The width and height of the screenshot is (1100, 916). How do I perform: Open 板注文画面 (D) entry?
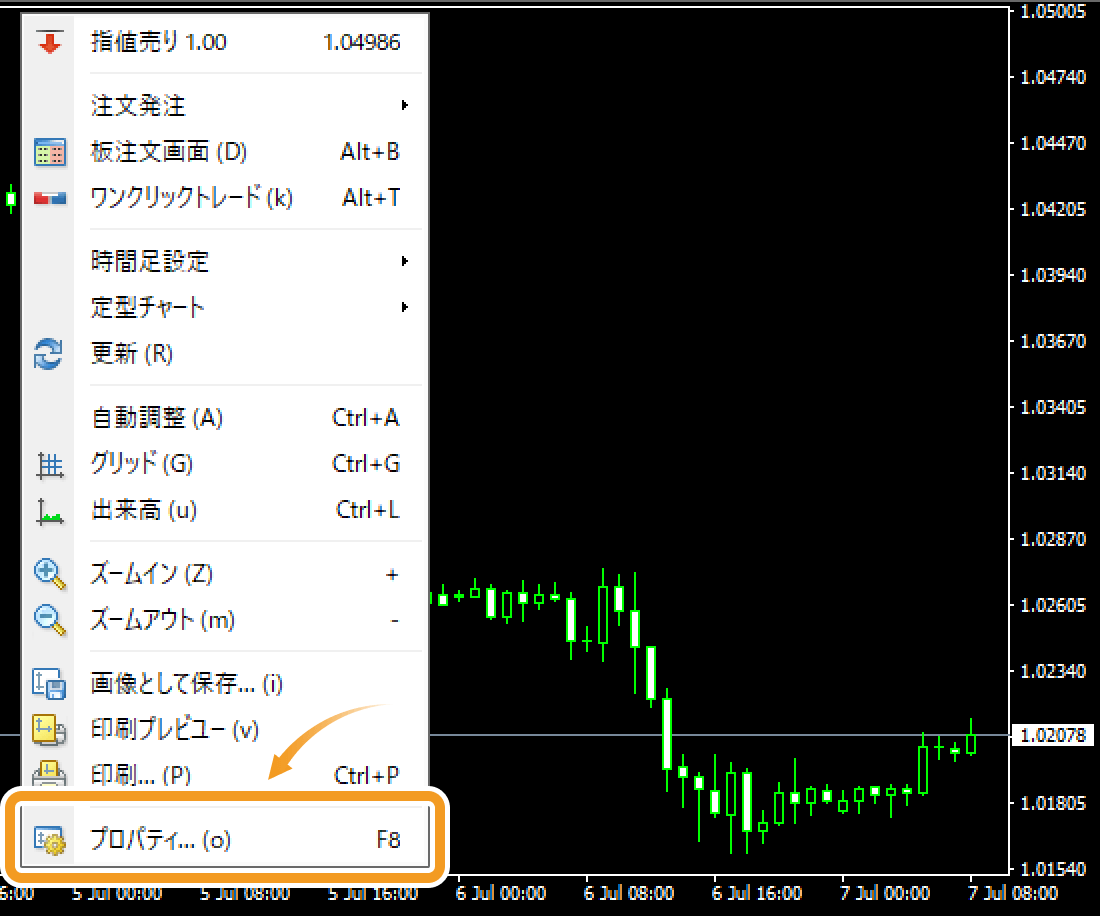point(224,152)
